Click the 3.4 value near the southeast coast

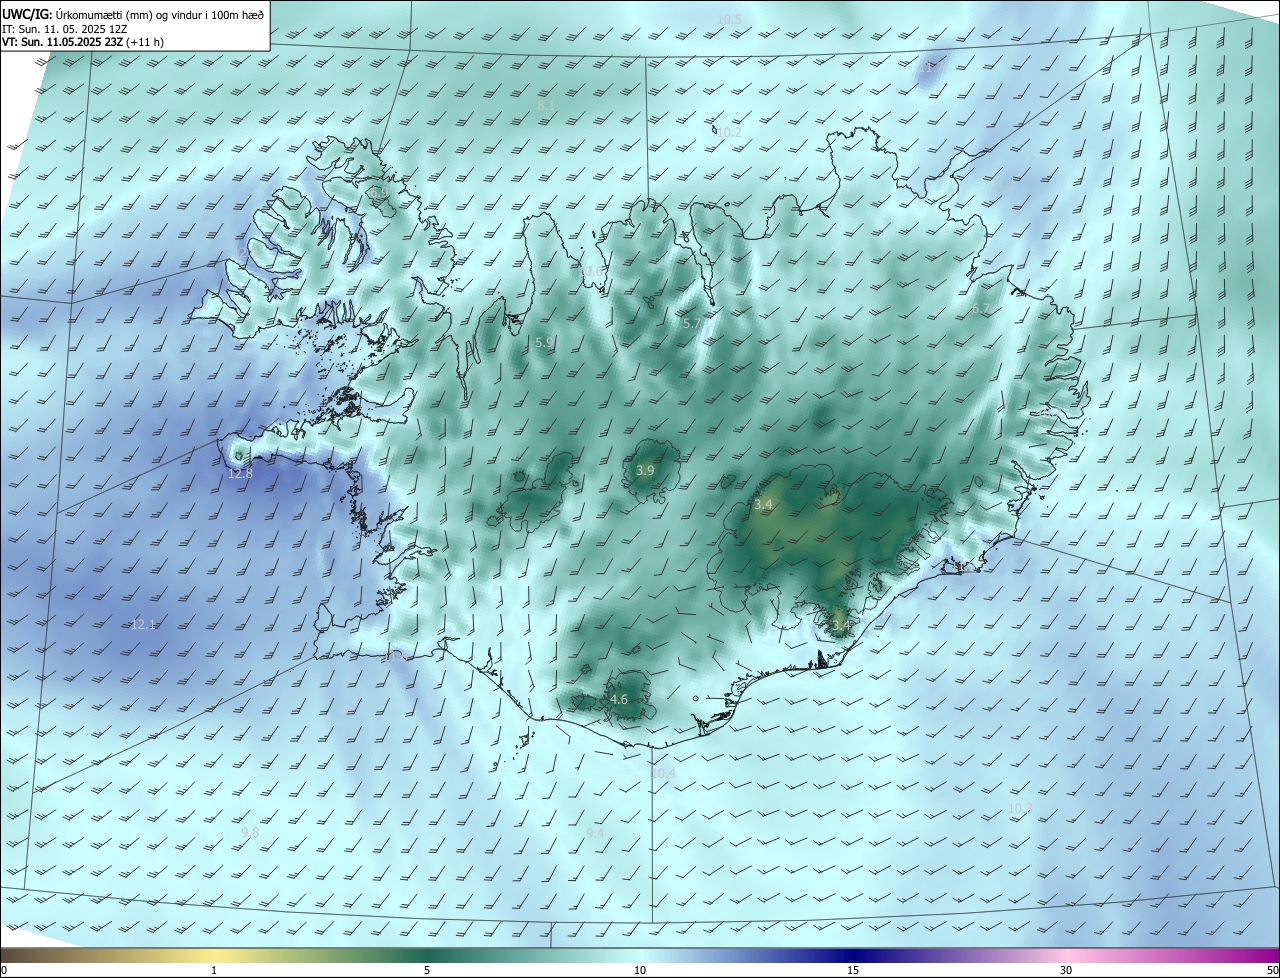click(841, 626)
